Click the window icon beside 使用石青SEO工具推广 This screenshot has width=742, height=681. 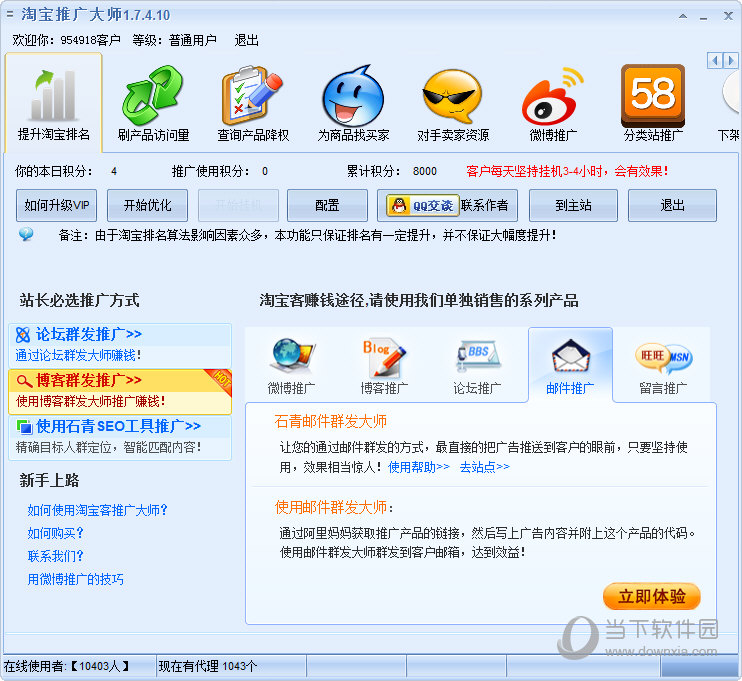click(x=24, y=427)
